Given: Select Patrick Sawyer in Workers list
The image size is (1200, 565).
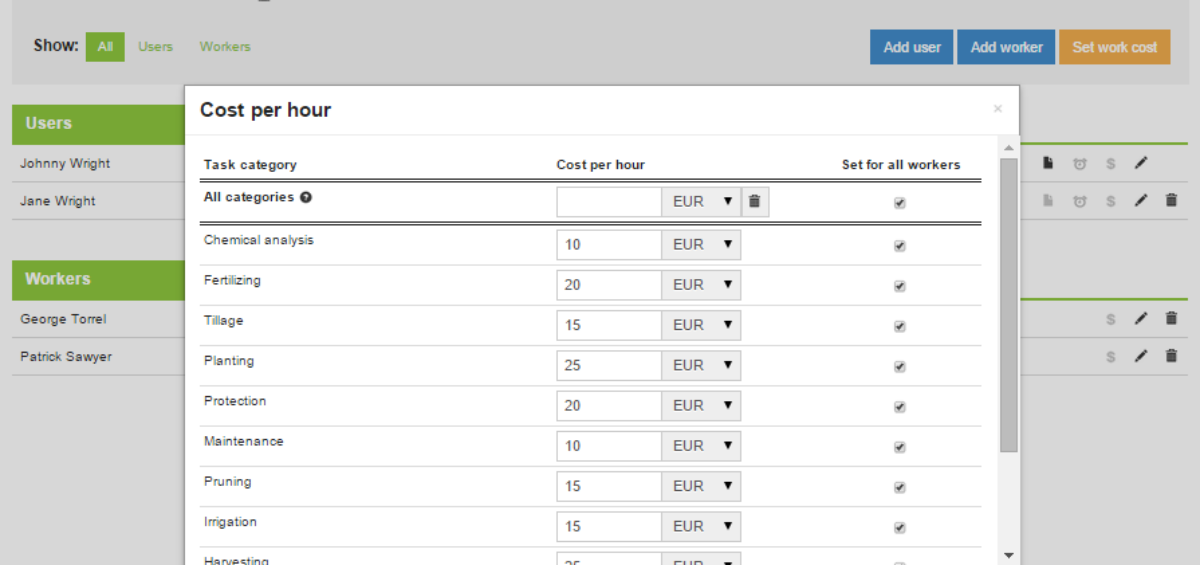Looking at the screenshot, I should pyautogui.click(x=66, y=356).
